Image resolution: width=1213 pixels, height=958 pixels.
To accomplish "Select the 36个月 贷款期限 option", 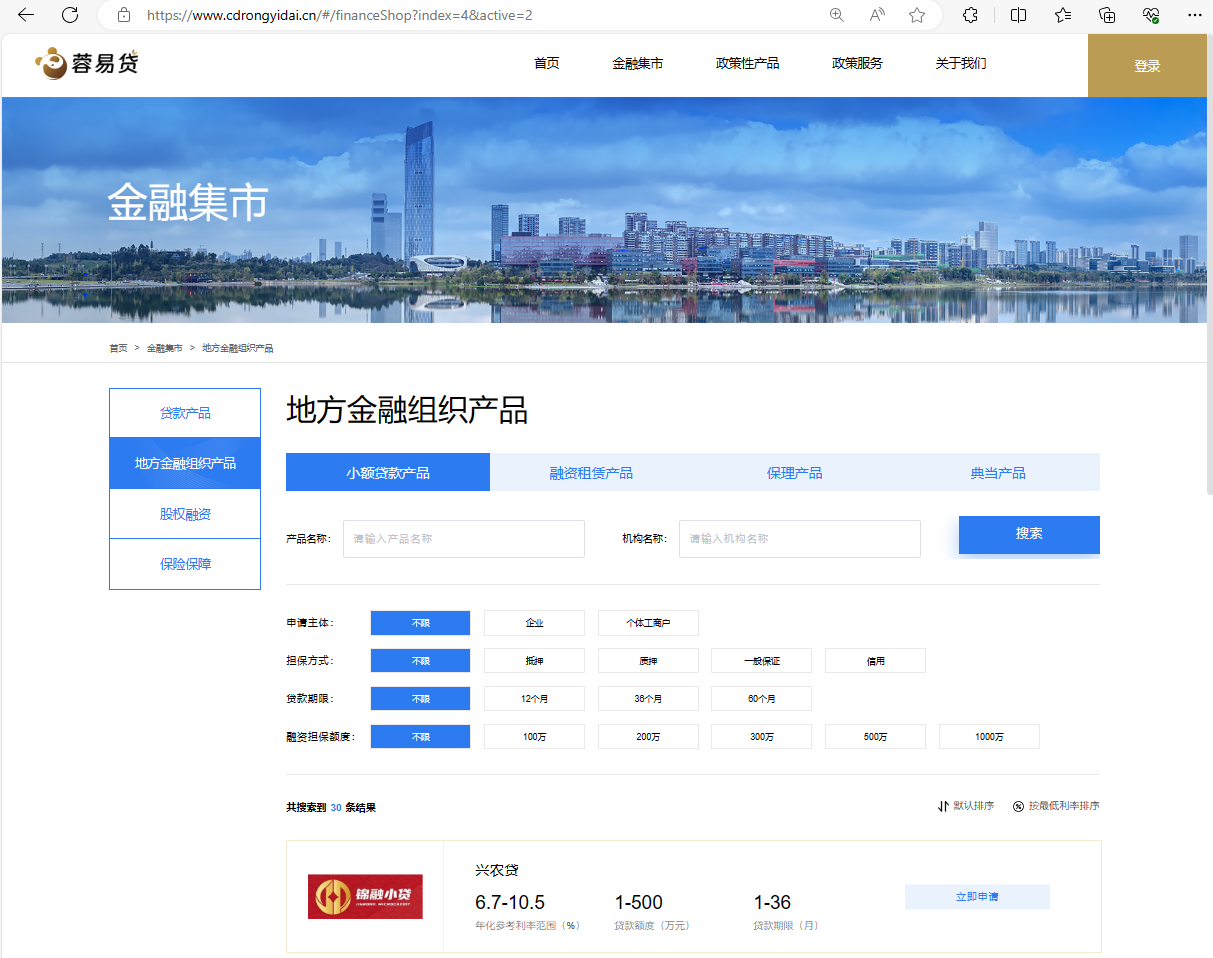I will point(648,698).
